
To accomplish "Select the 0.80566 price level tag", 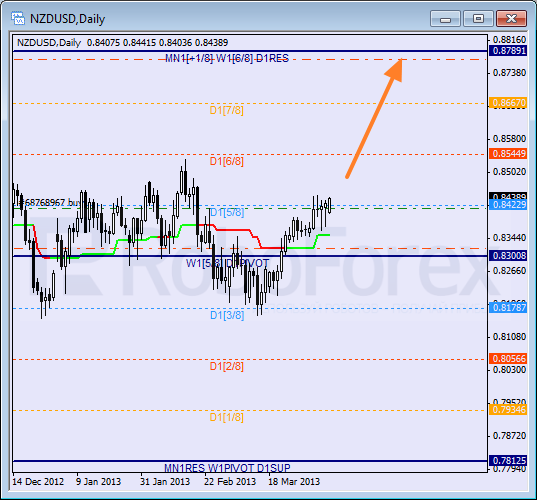I will click(508, 359).
